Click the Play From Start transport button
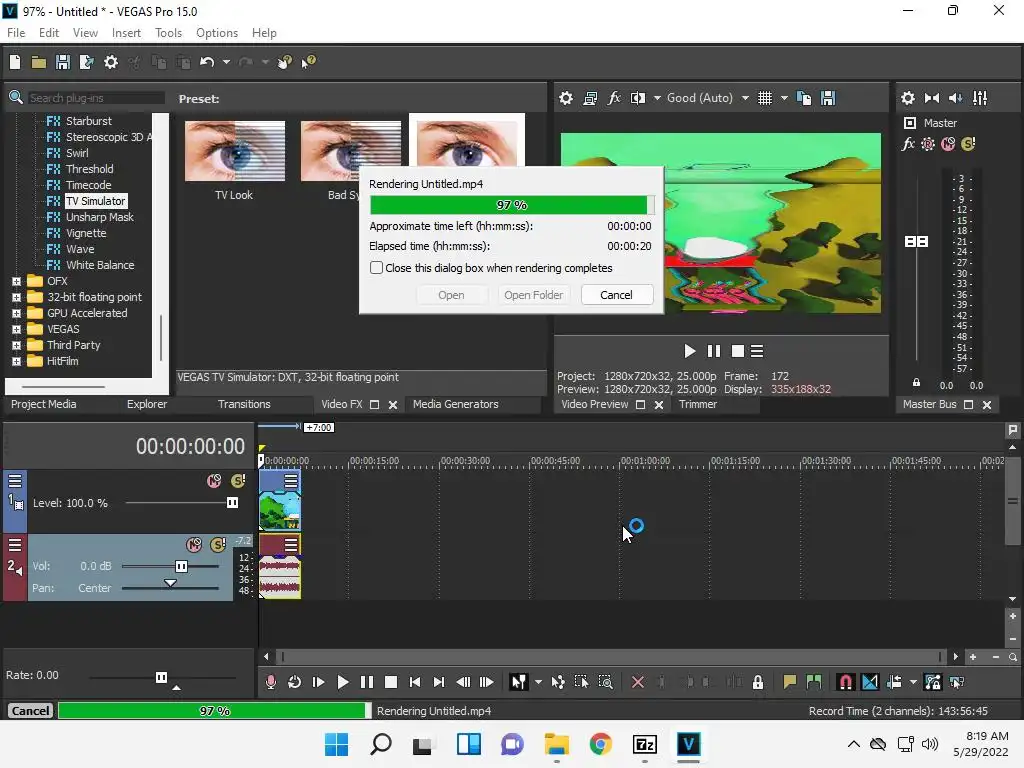The image size is (1024, 768). coord(319,682)
